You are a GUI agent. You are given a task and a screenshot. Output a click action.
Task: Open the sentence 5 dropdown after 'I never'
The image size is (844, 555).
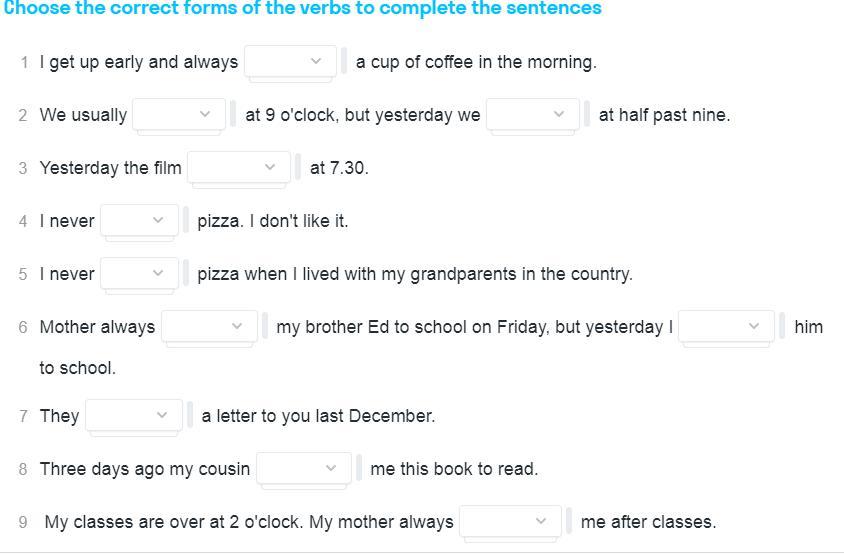click(x=139, y=273)
